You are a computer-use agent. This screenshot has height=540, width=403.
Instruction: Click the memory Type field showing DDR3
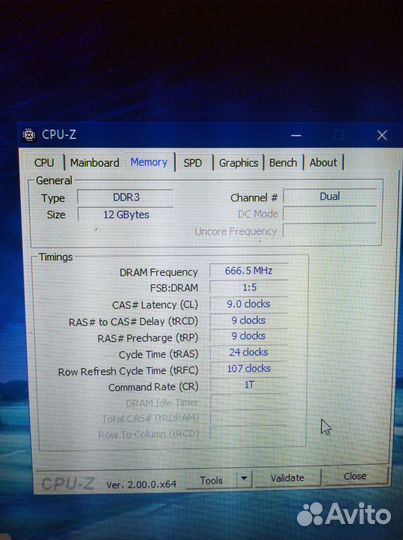(126, 197)
